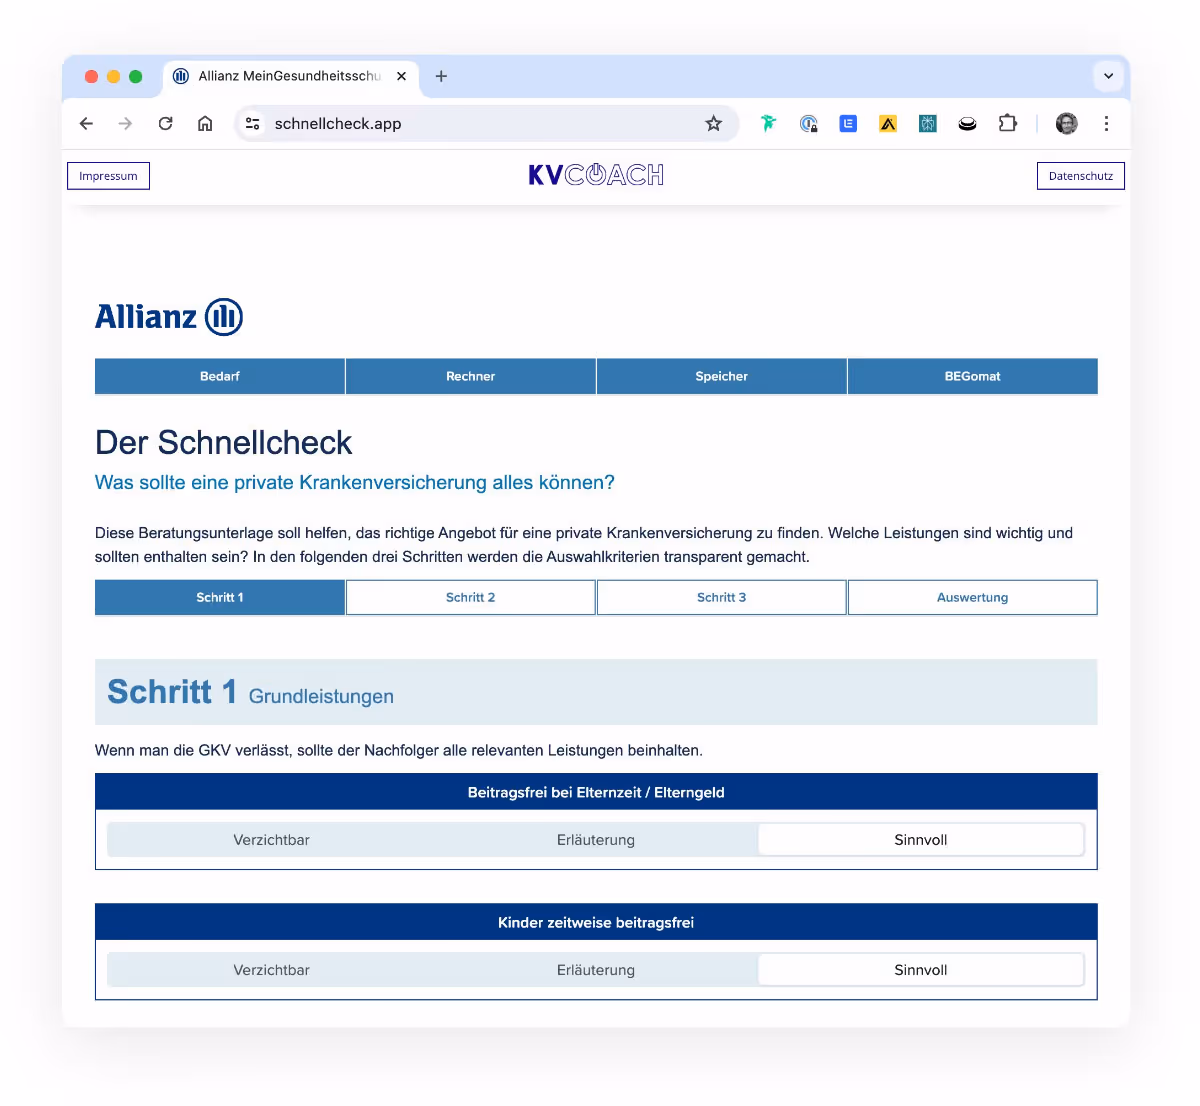Open the Impressum page
The image size is (1200, 1106).
(x=107, y=175)
